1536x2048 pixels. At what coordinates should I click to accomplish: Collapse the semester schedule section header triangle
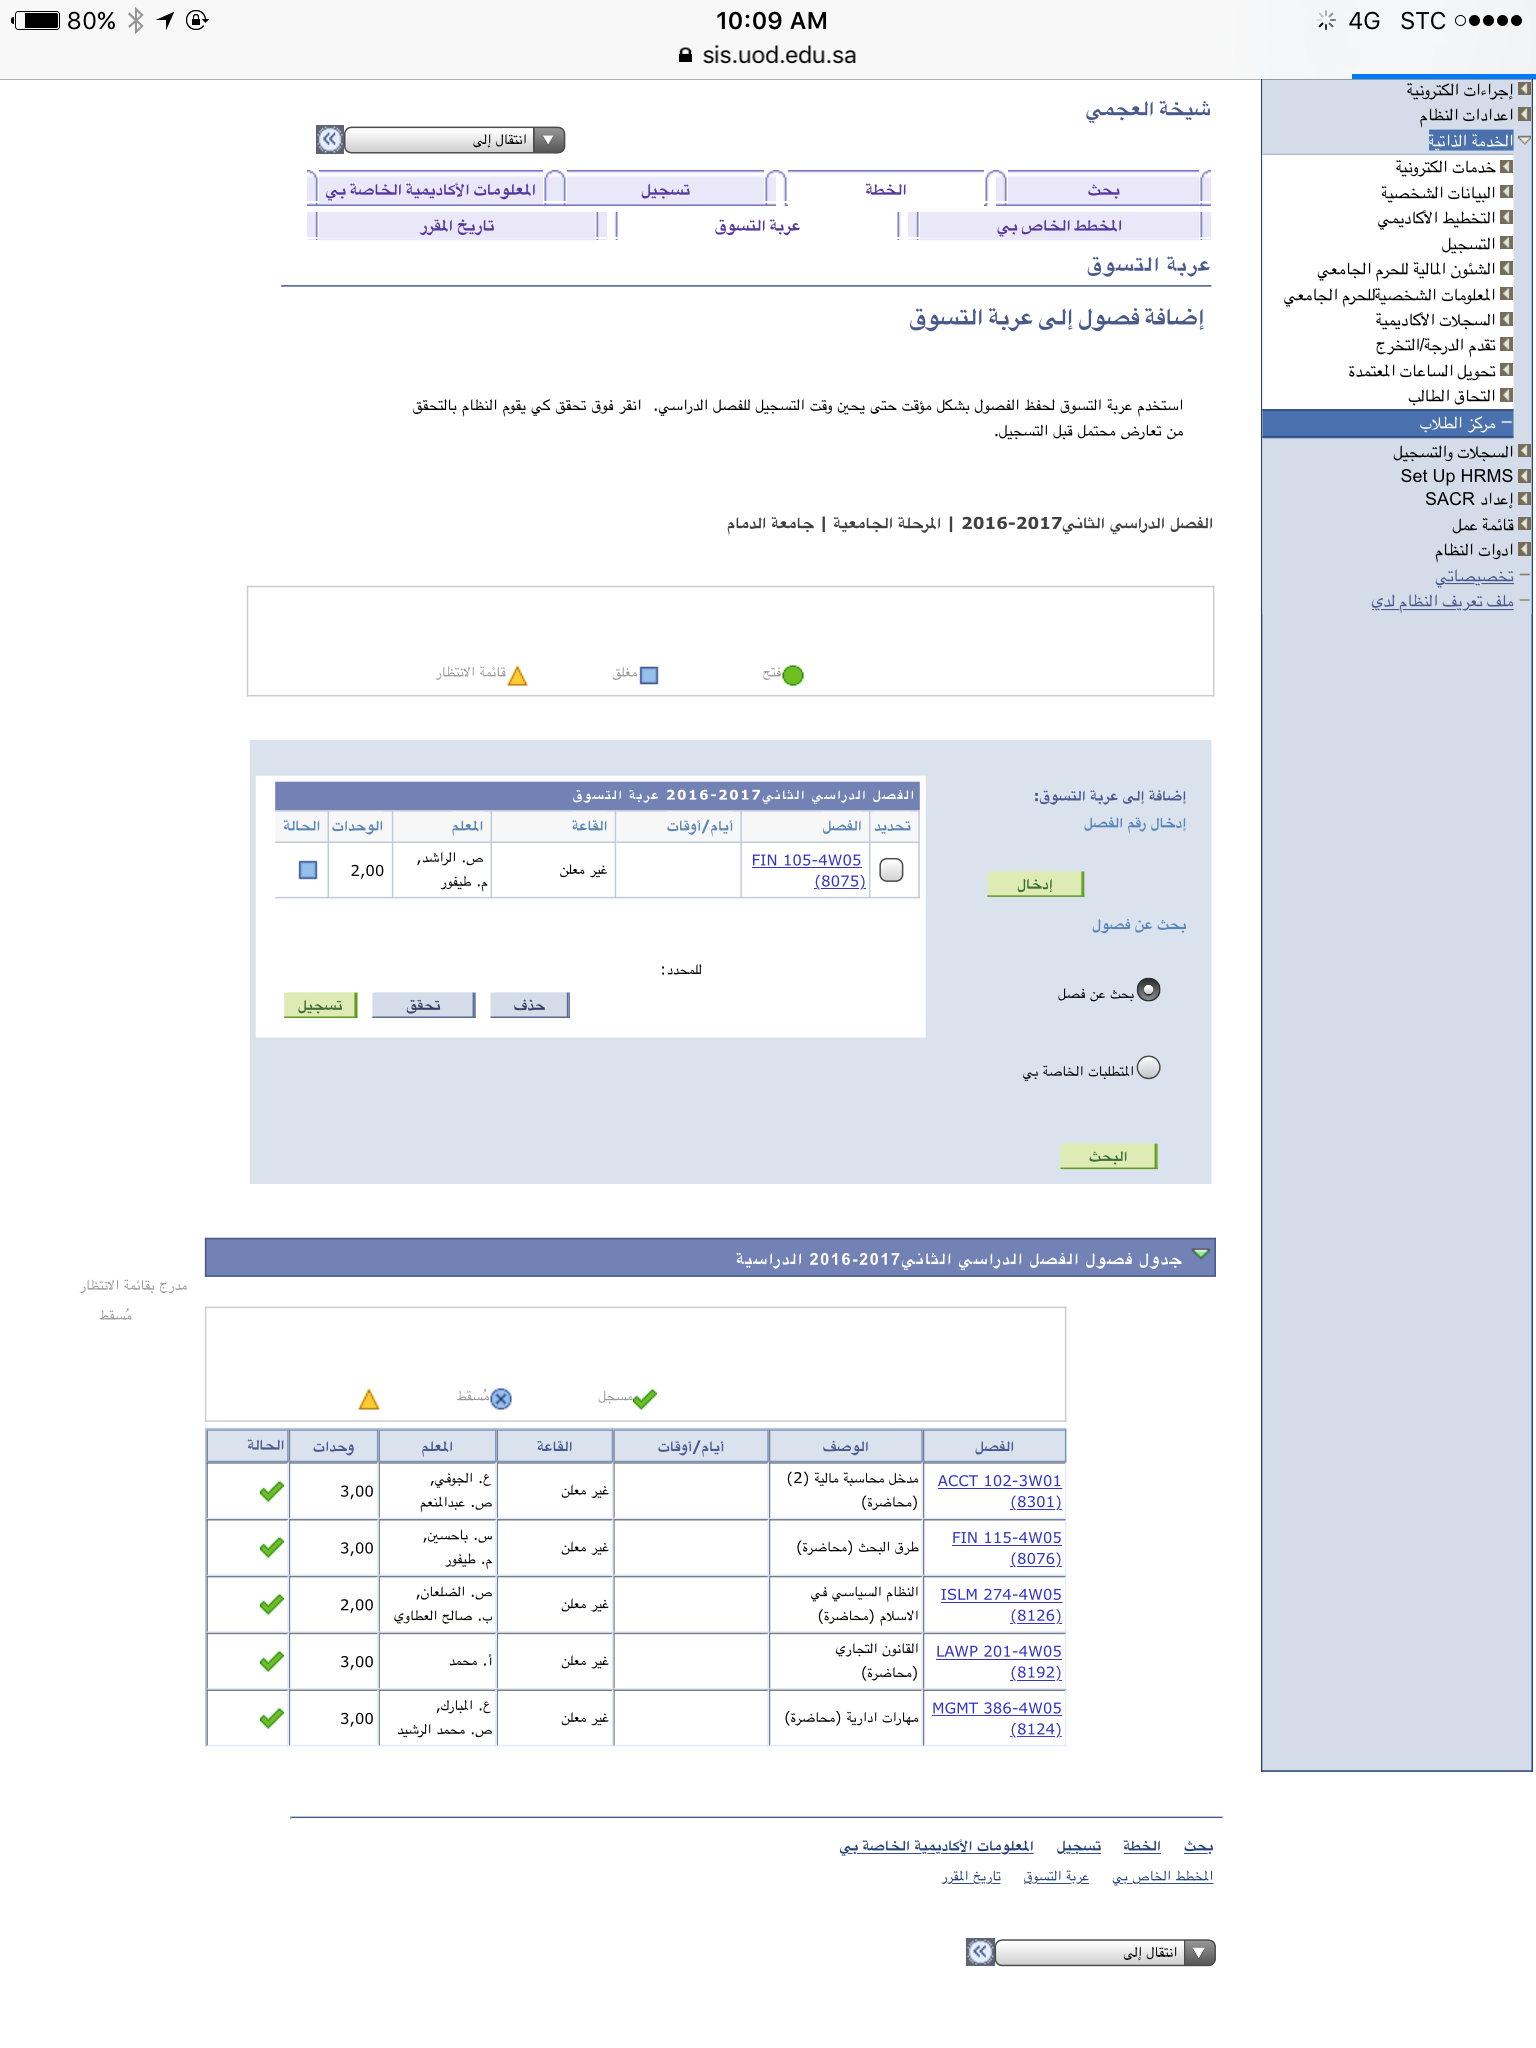click(x=1201, y=1253)
